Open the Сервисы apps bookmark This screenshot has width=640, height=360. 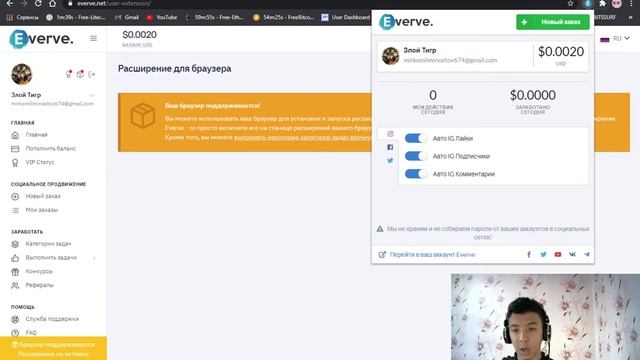[22, 18]
